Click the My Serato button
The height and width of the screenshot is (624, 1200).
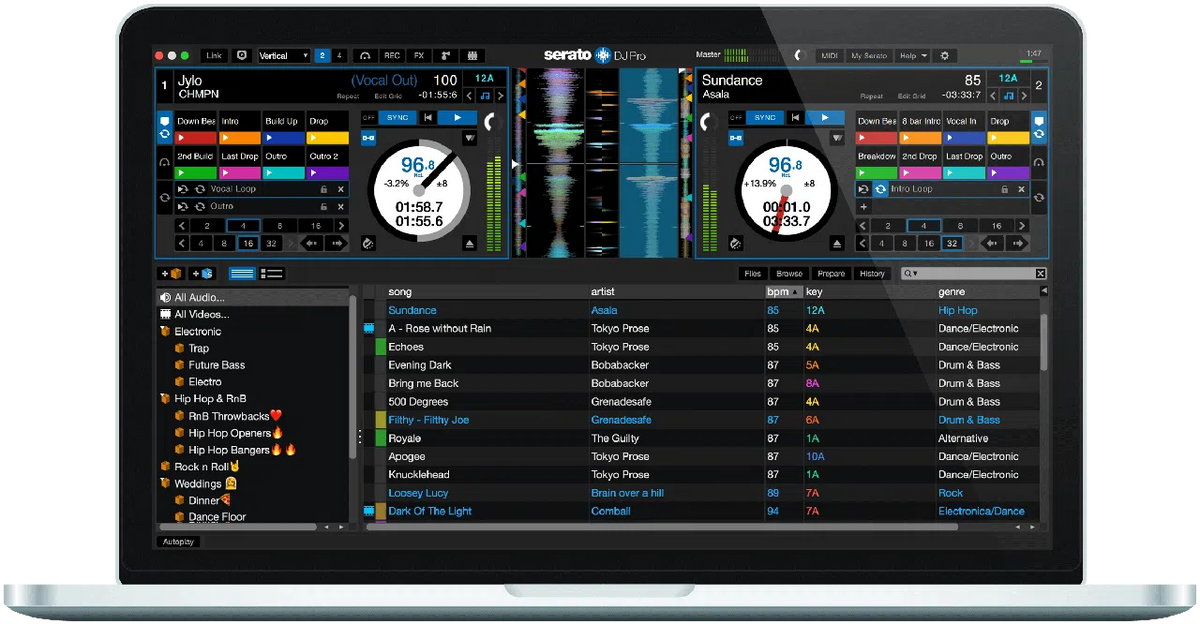pos(868,56)
